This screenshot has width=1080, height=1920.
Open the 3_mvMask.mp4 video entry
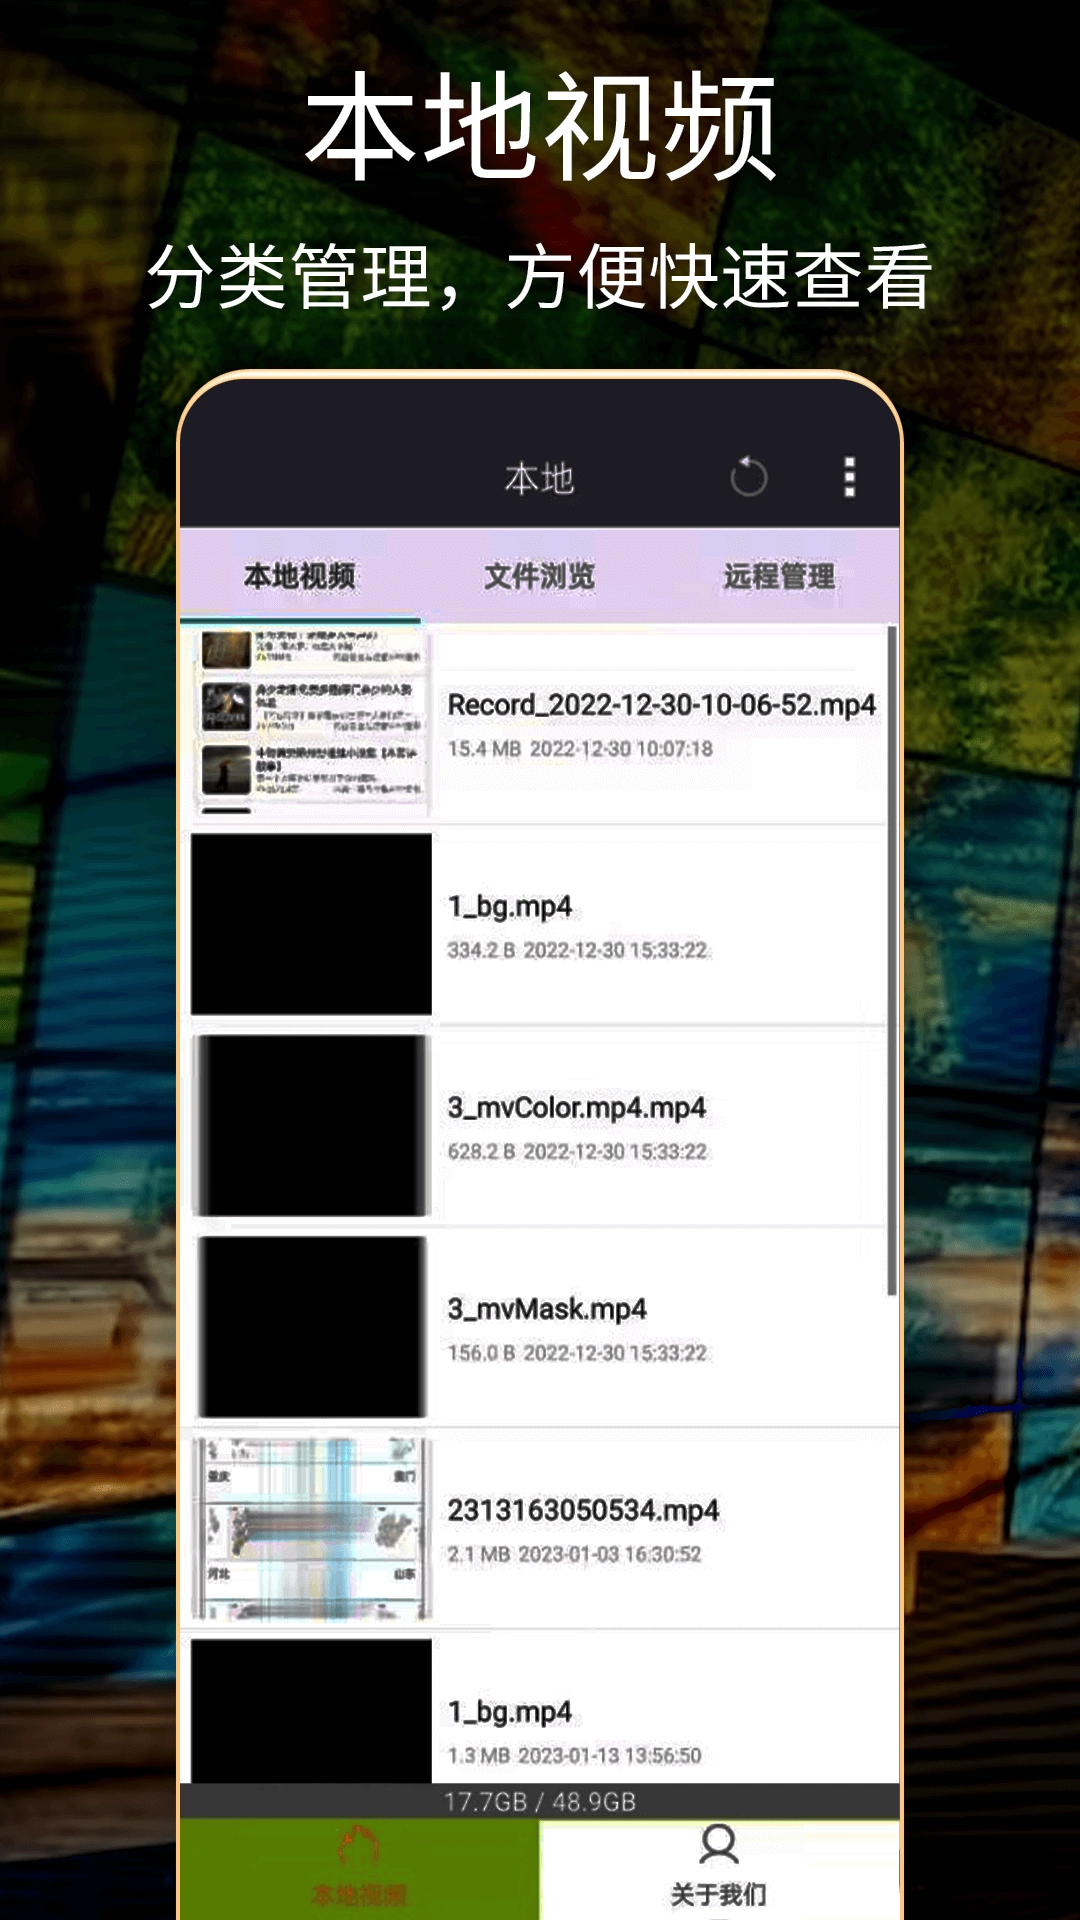pos(547,1309)
